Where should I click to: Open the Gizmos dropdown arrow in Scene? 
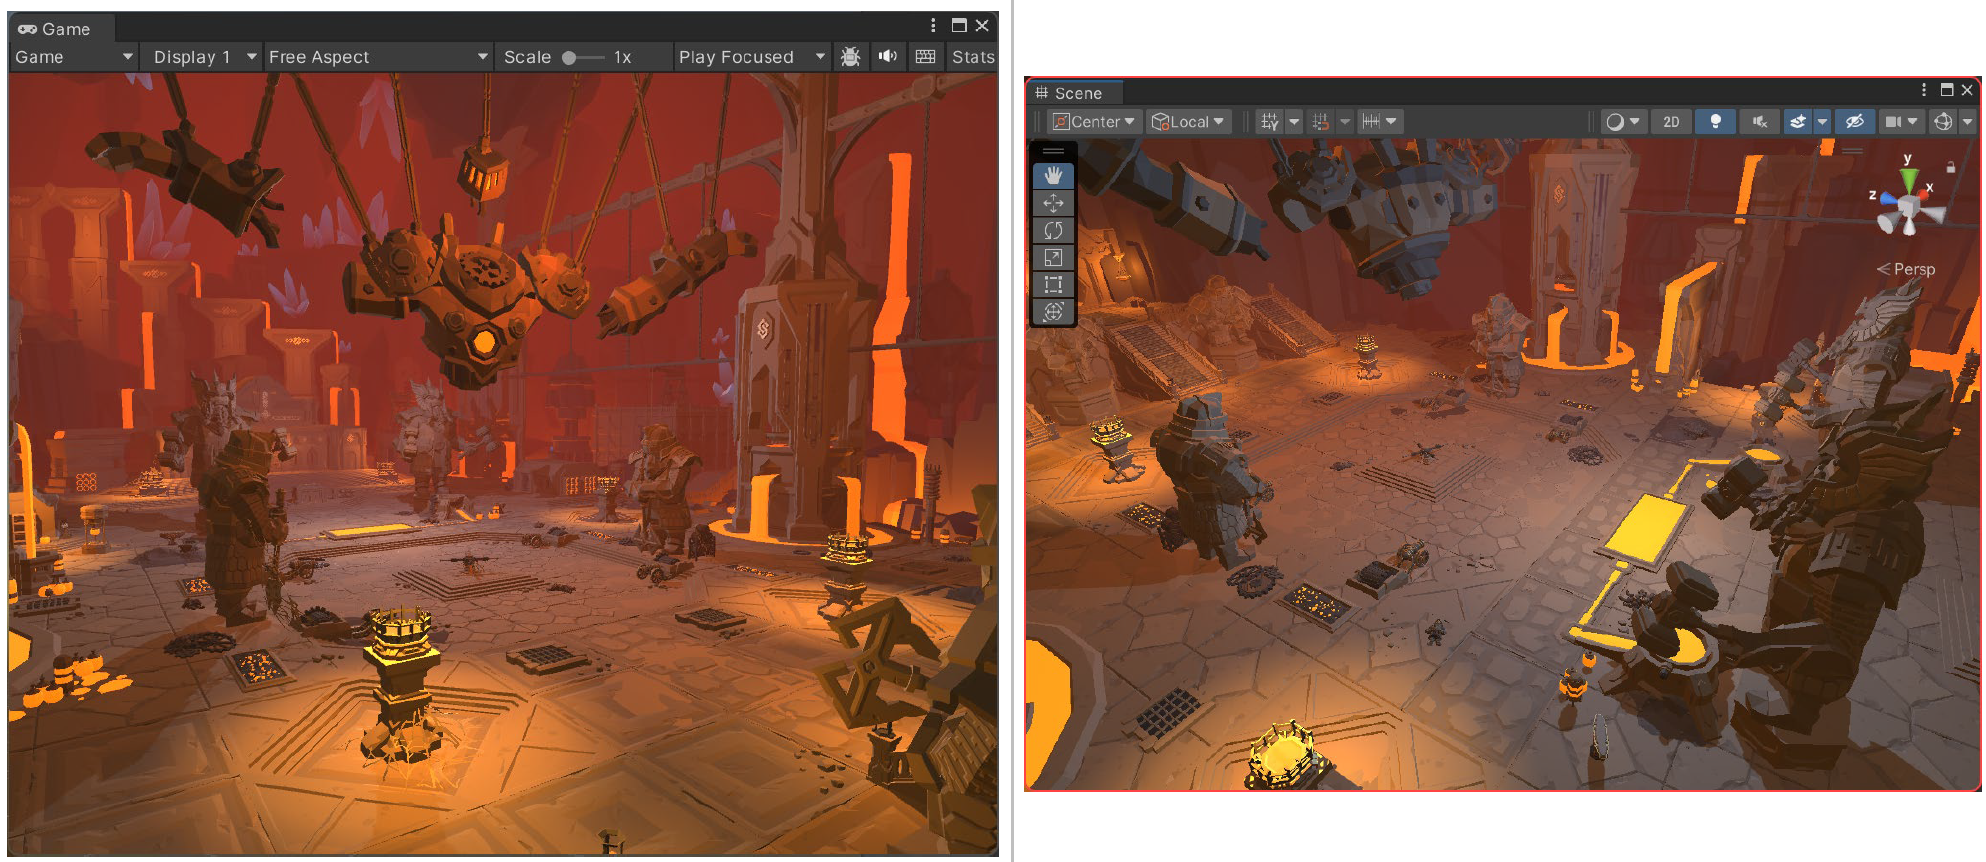[1968, 122]
